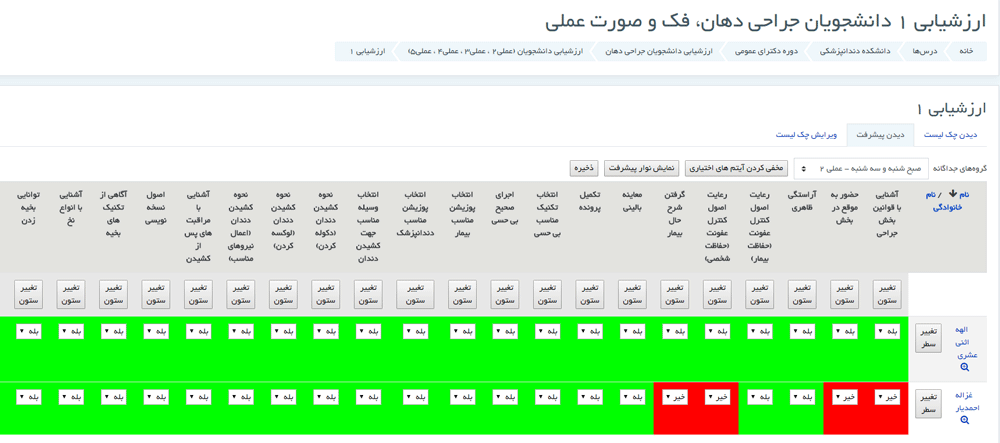Image resolution: width=1000 pixels, height=443 pixels.
Task: Click magnifier icon under غزاله احمدیار
Action: [965, 420]
